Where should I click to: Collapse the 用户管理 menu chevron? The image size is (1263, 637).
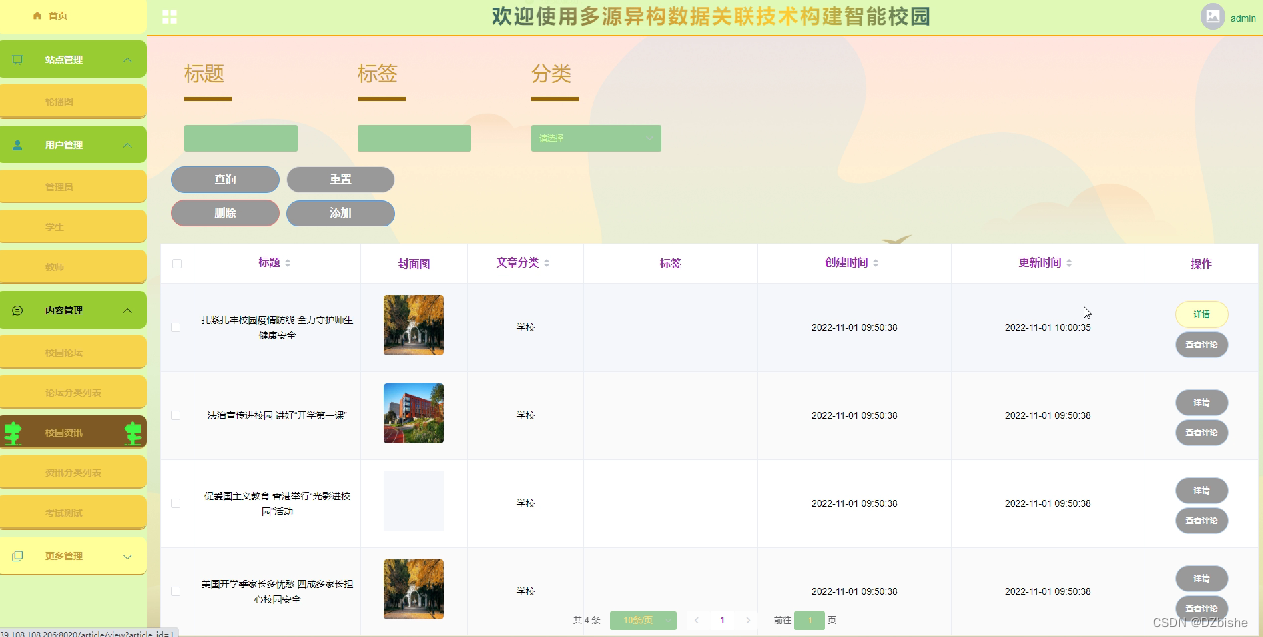click(127, 145)
